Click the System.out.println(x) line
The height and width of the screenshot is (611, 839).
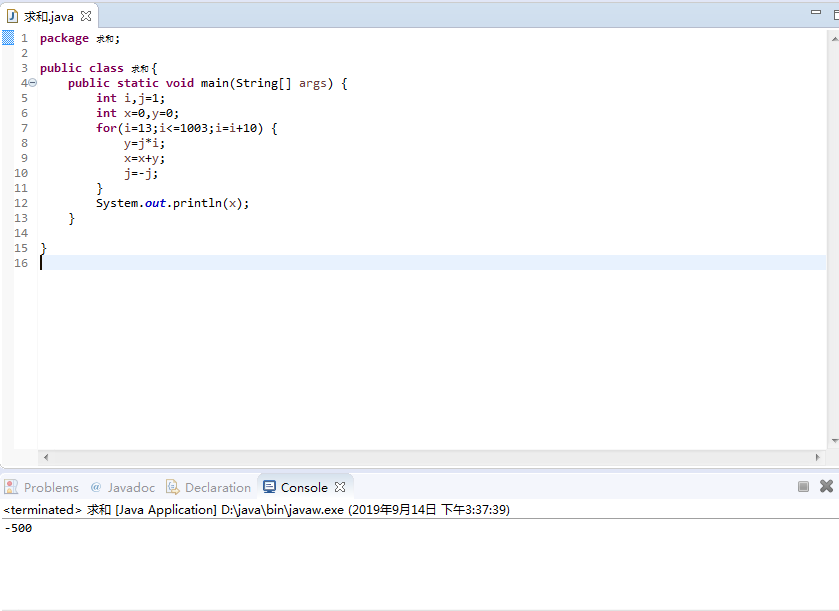point(172,203)
